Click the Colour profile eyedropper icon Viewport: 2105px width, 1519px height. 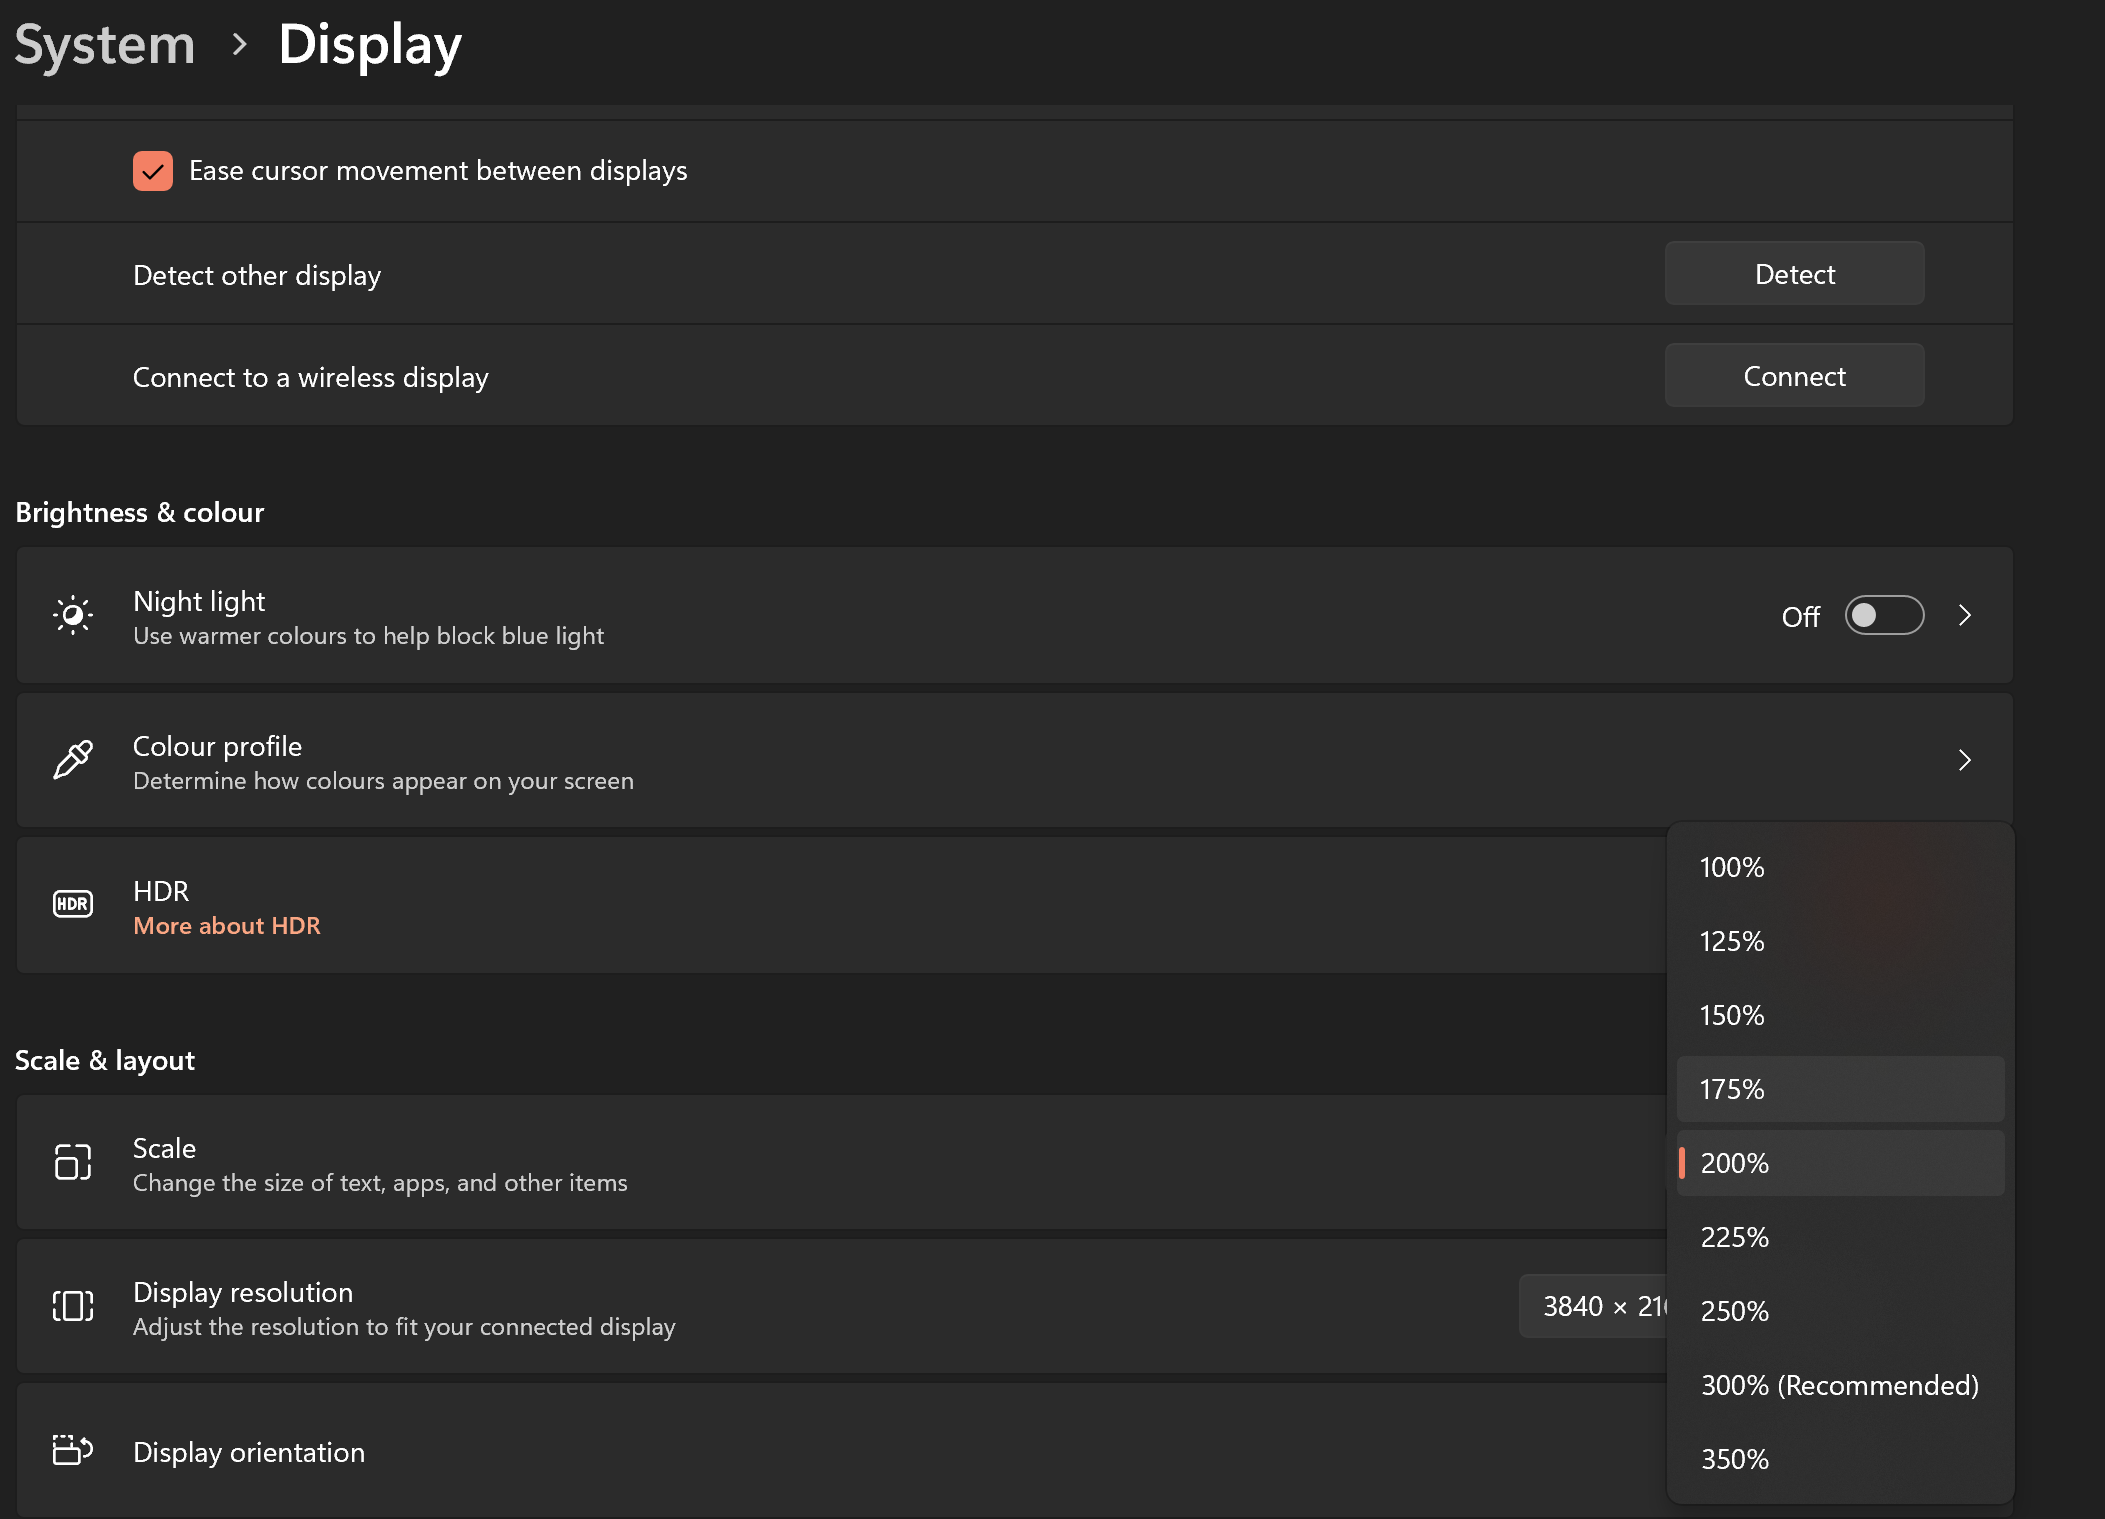click(x=73, y=760)
